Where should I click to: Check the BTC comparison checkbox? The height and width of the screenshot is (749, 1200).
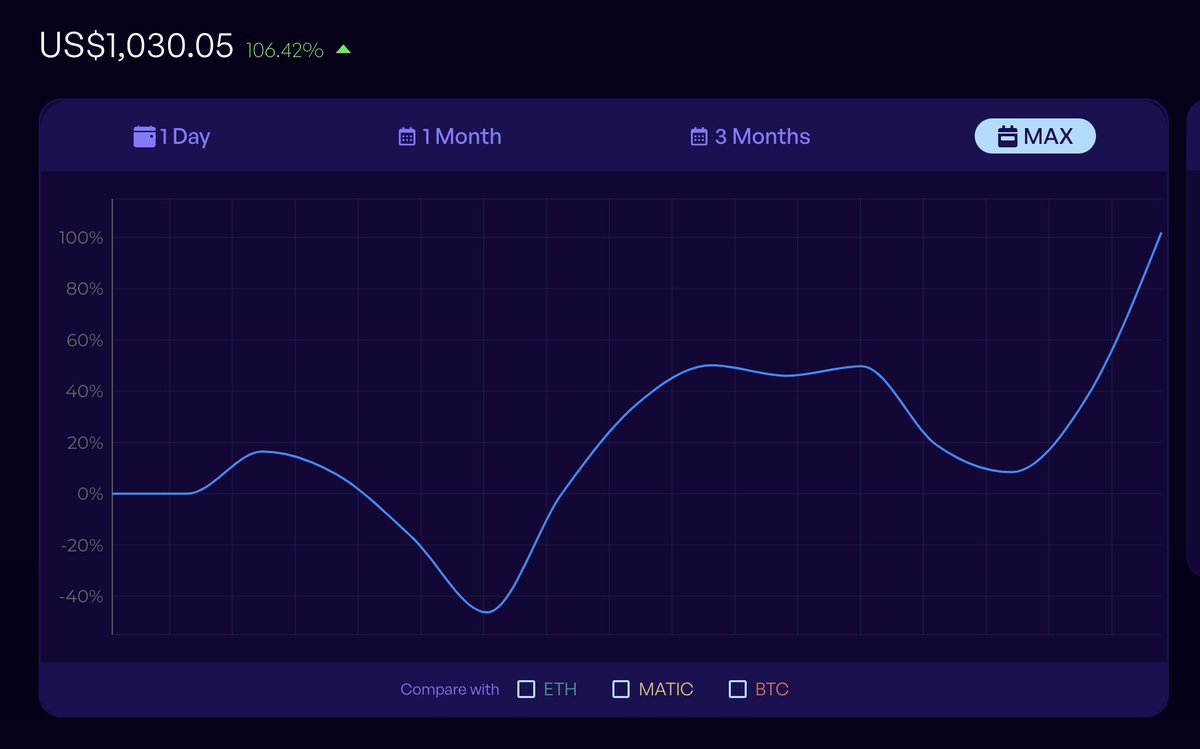pyautogui.click(x=738, y=689)
